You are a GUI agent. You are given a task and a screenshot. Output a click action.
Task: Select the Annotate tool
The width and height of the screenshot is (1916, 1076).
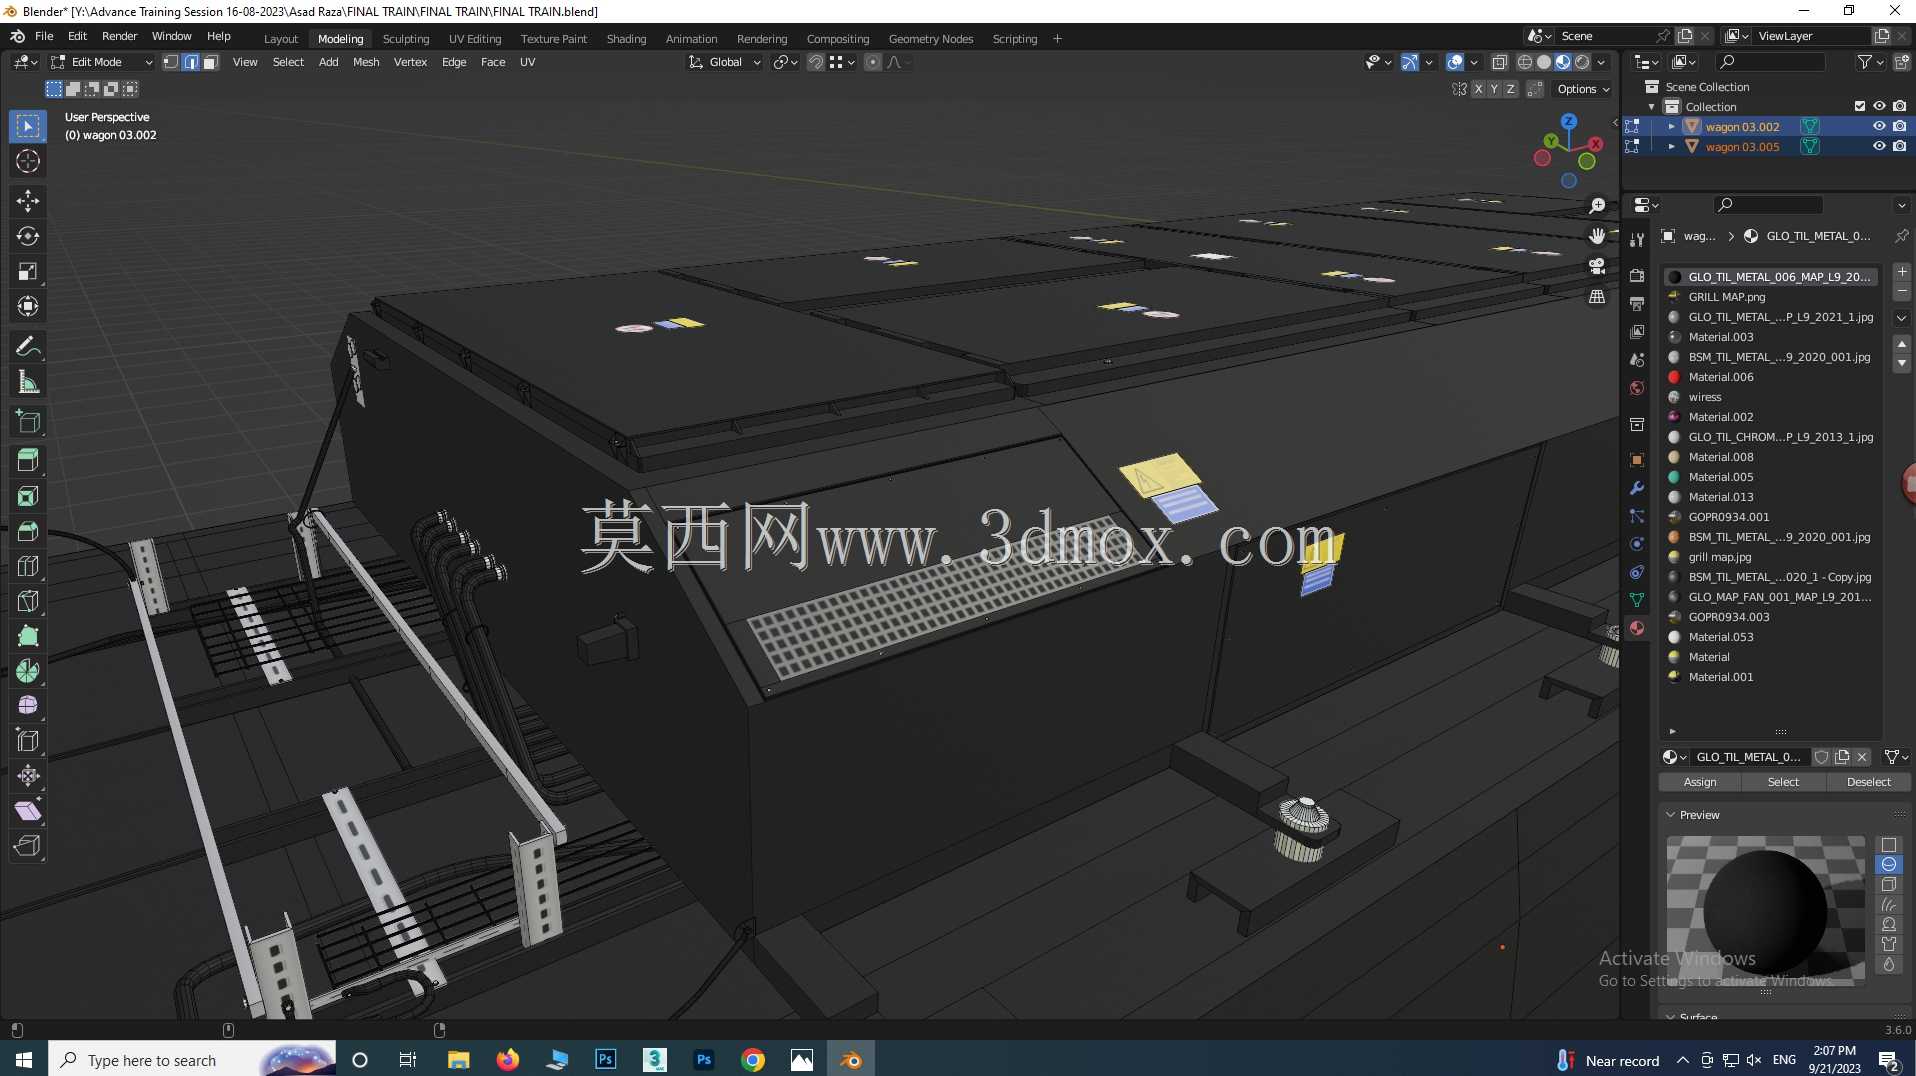click(x=28, y=347)
